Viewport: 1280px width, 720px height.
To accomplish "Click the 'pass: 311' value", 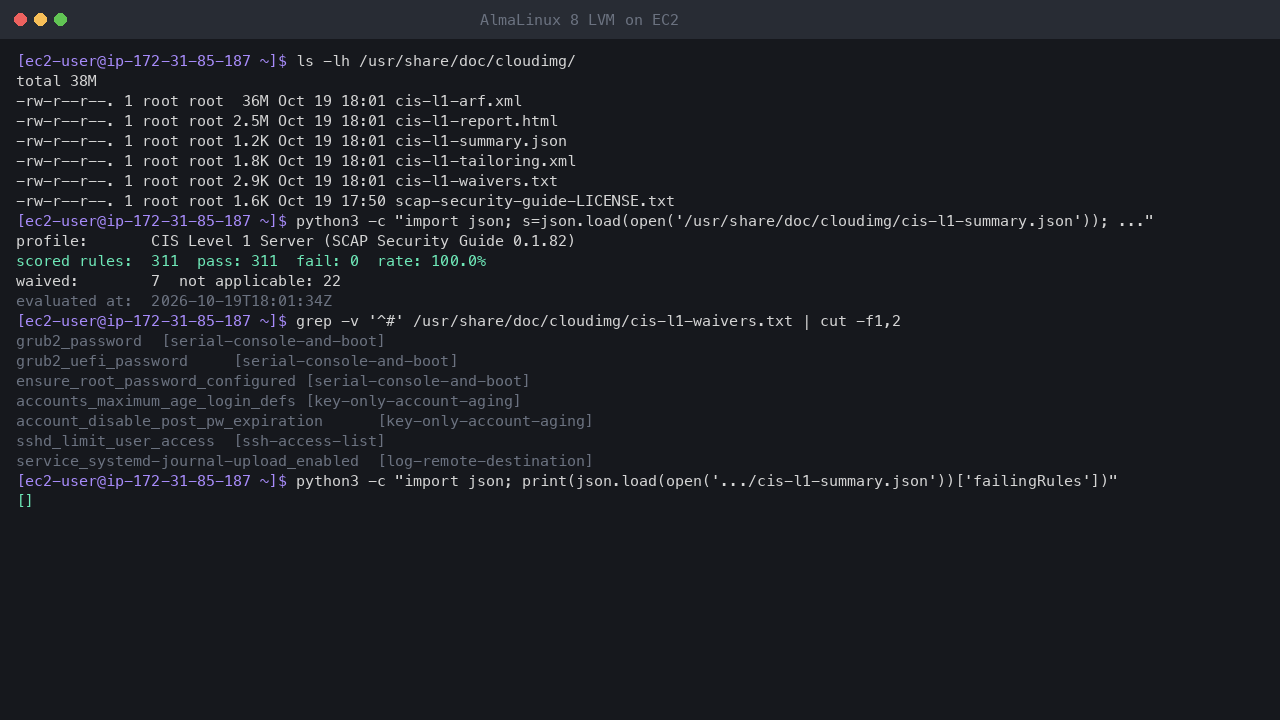I will point(237,261).
